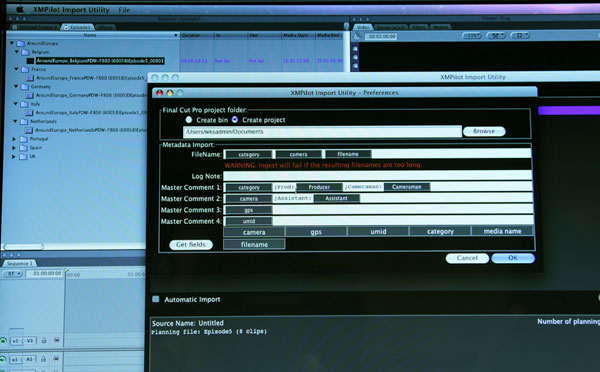Collapse the Italy bin
The height and width of the screenshot is (372, 600).
point(16,104)
